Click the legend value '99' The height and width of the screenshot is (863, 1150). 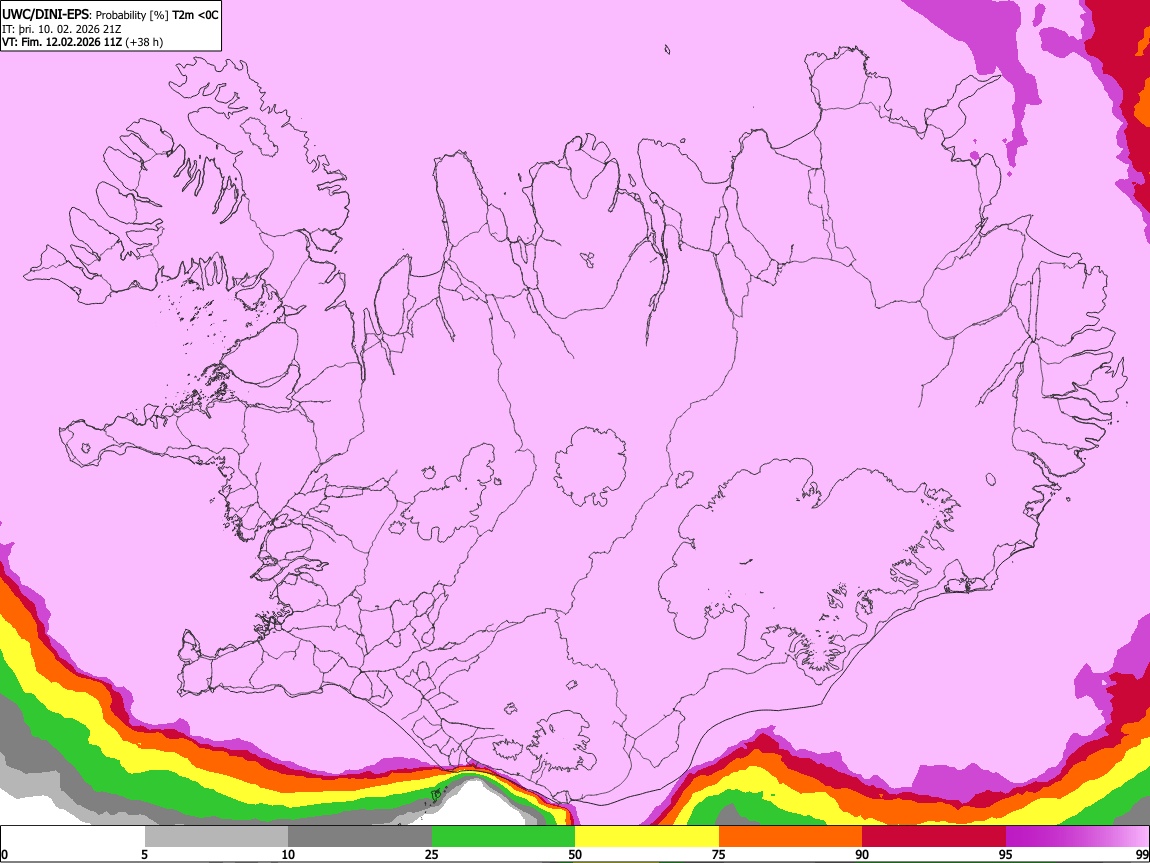tap(1141, 854)
